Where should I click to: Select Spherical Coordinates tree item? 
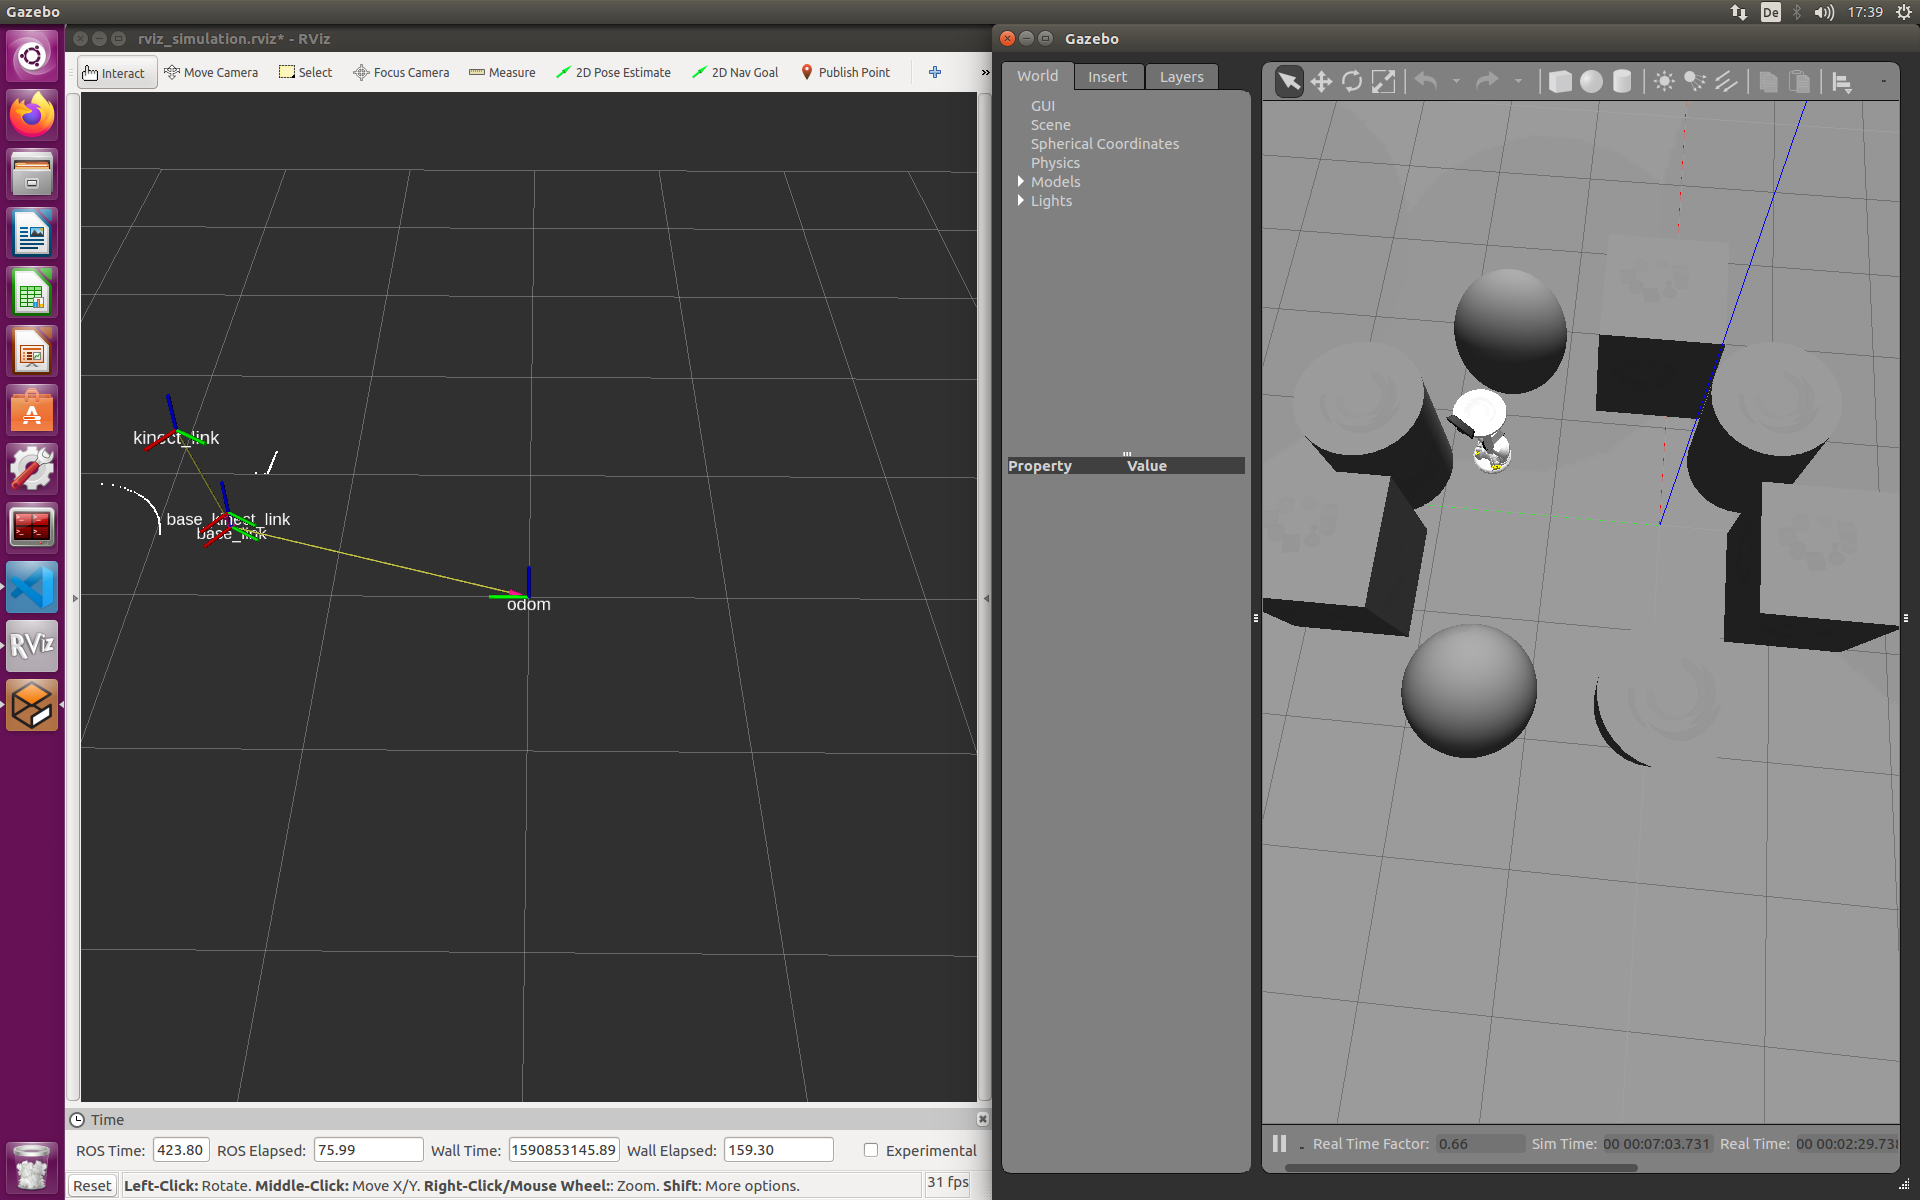pos(1104,144)
